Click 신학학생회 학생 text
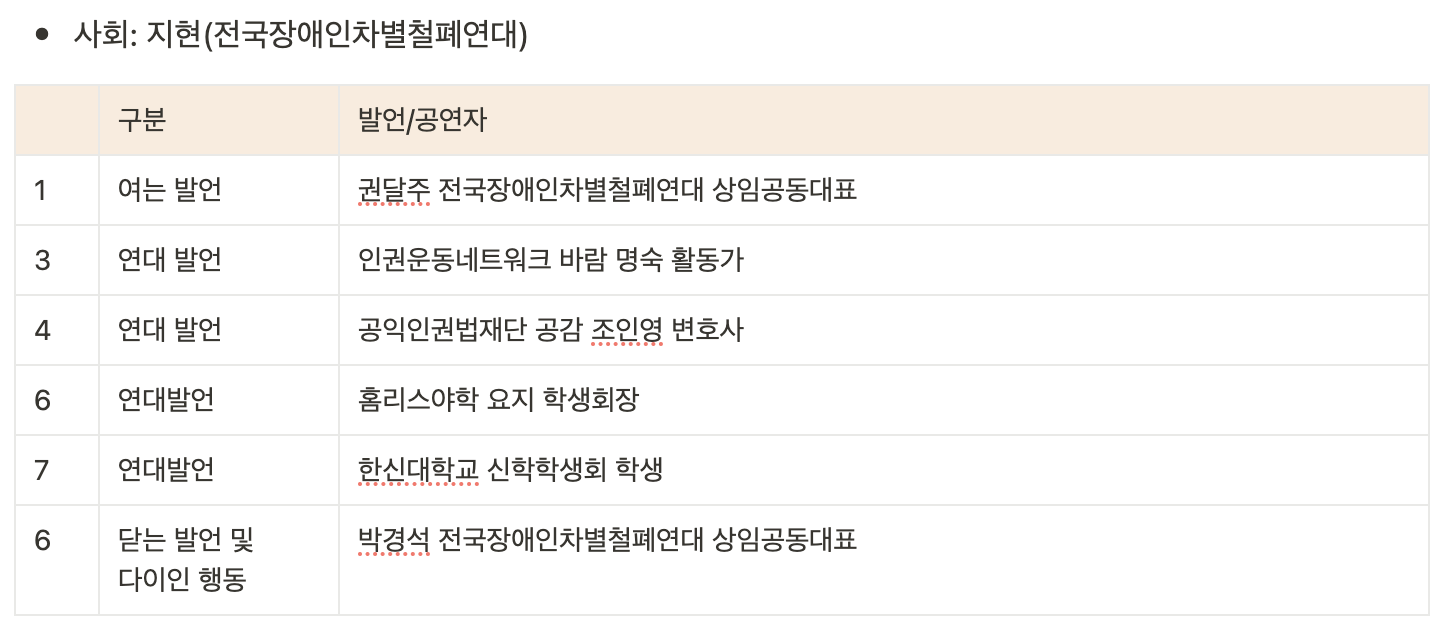Screen dimensions: 1450x634 (575, 470)
